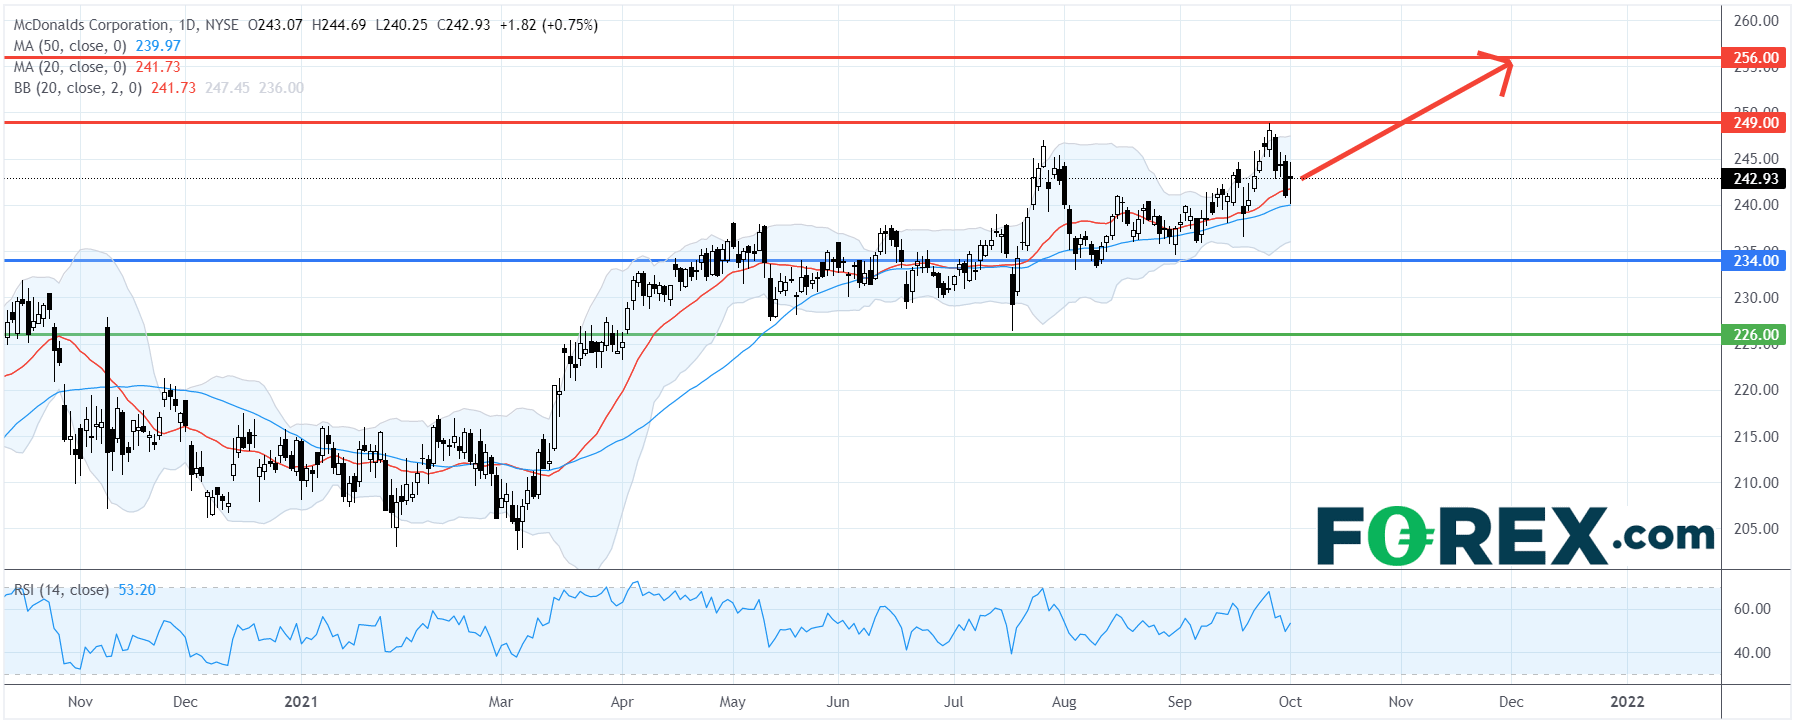Click the 2022 time axis label

pyautogui.click(x=1627, y=702)
